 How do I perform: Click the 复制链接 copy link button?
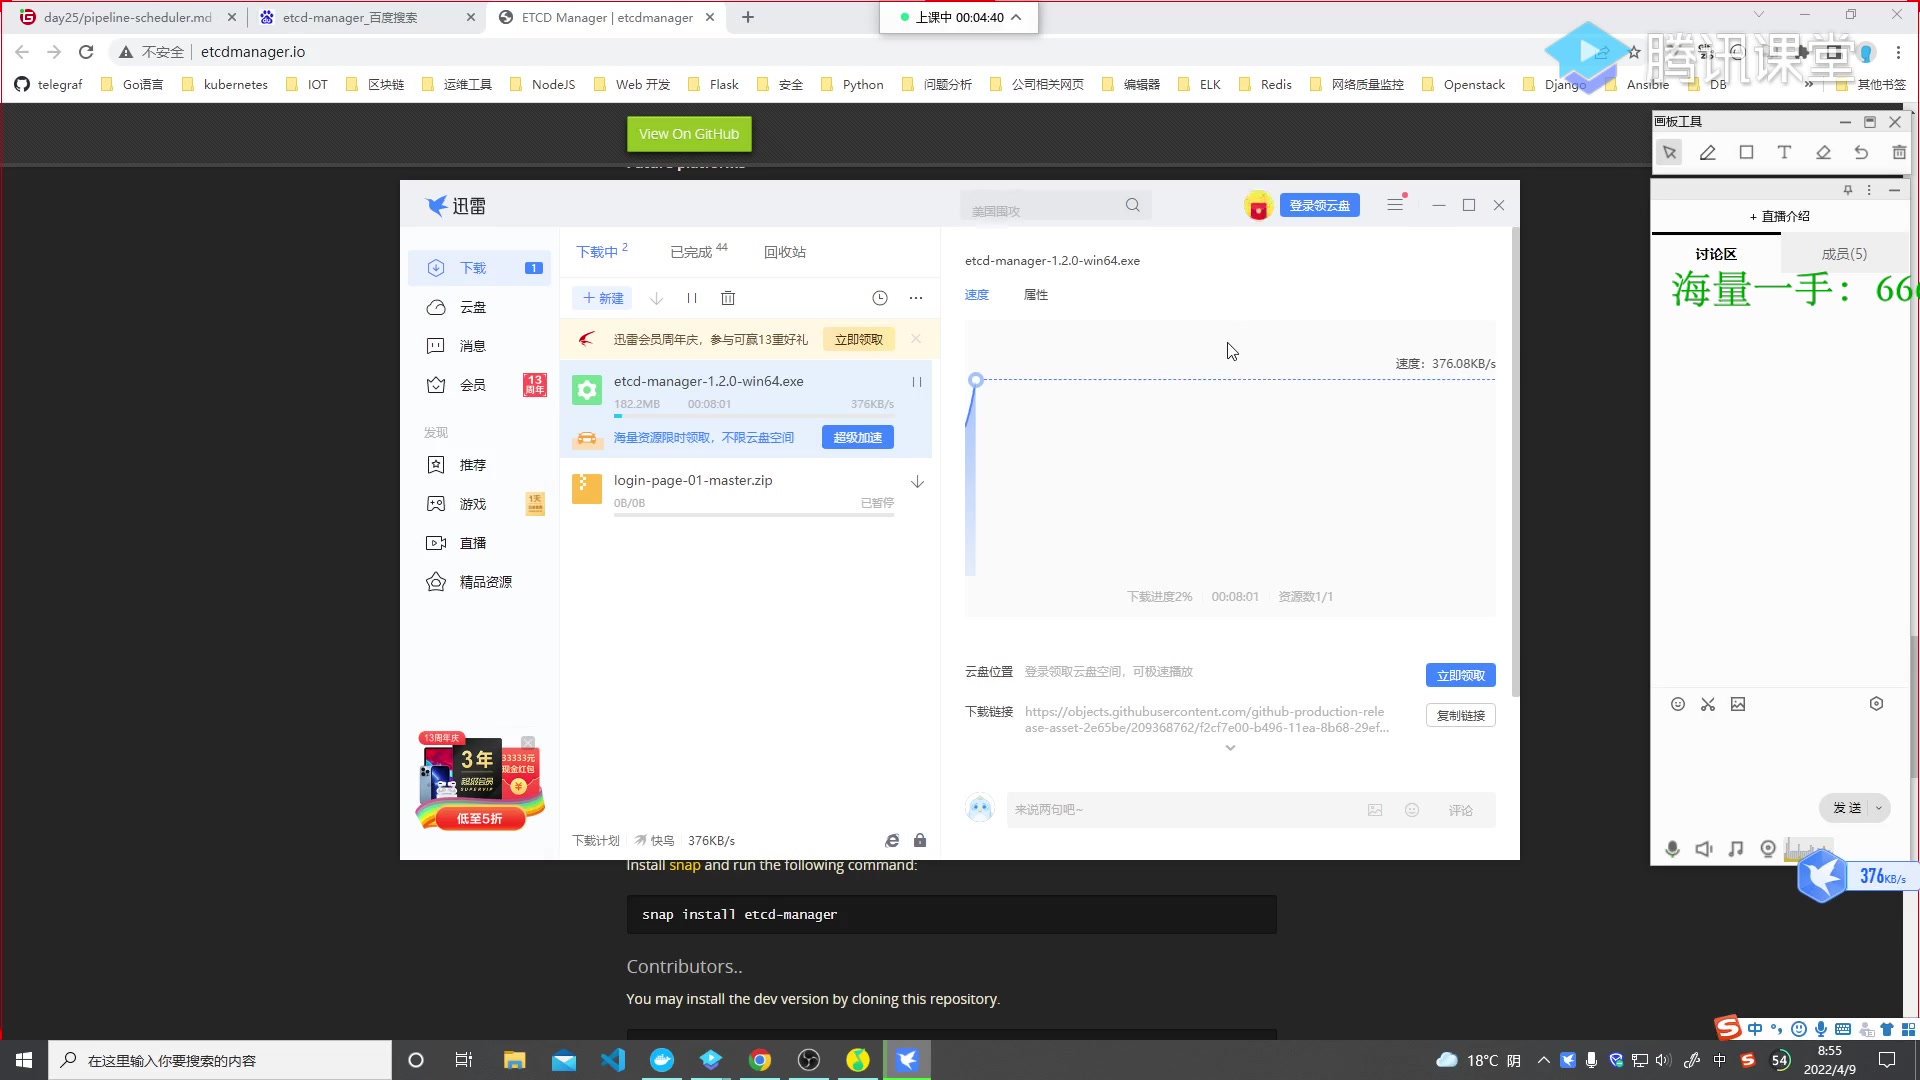(1461, 716)
